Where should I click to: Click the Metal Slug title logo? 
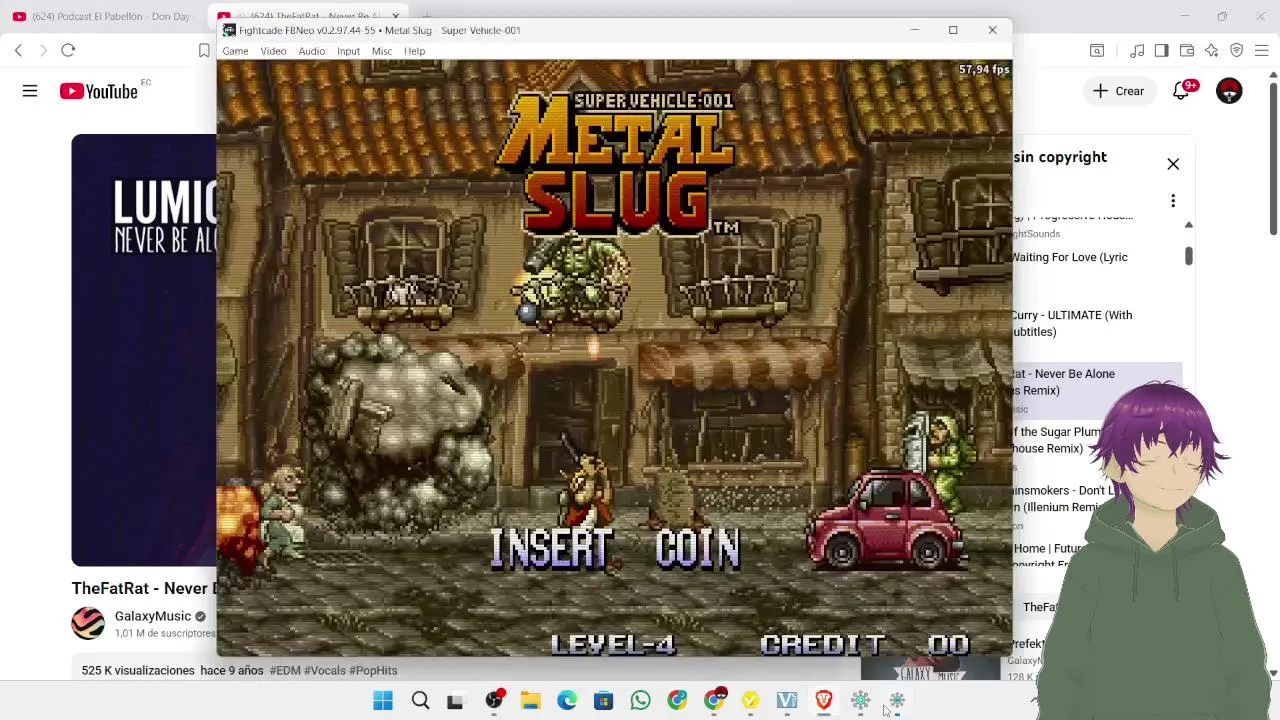[618, 165]
